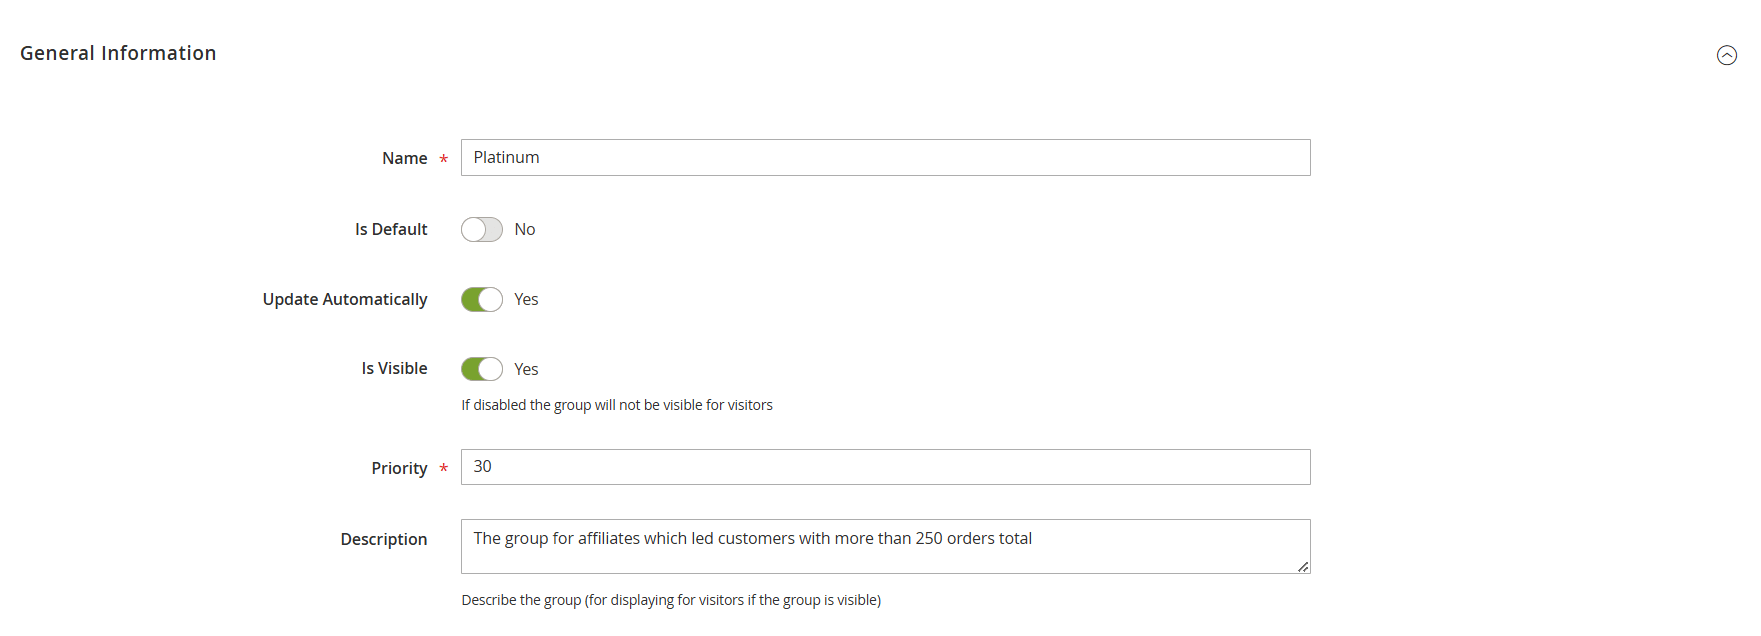
Task: Click the No label beside Is Default
Action: coord(524,229)
